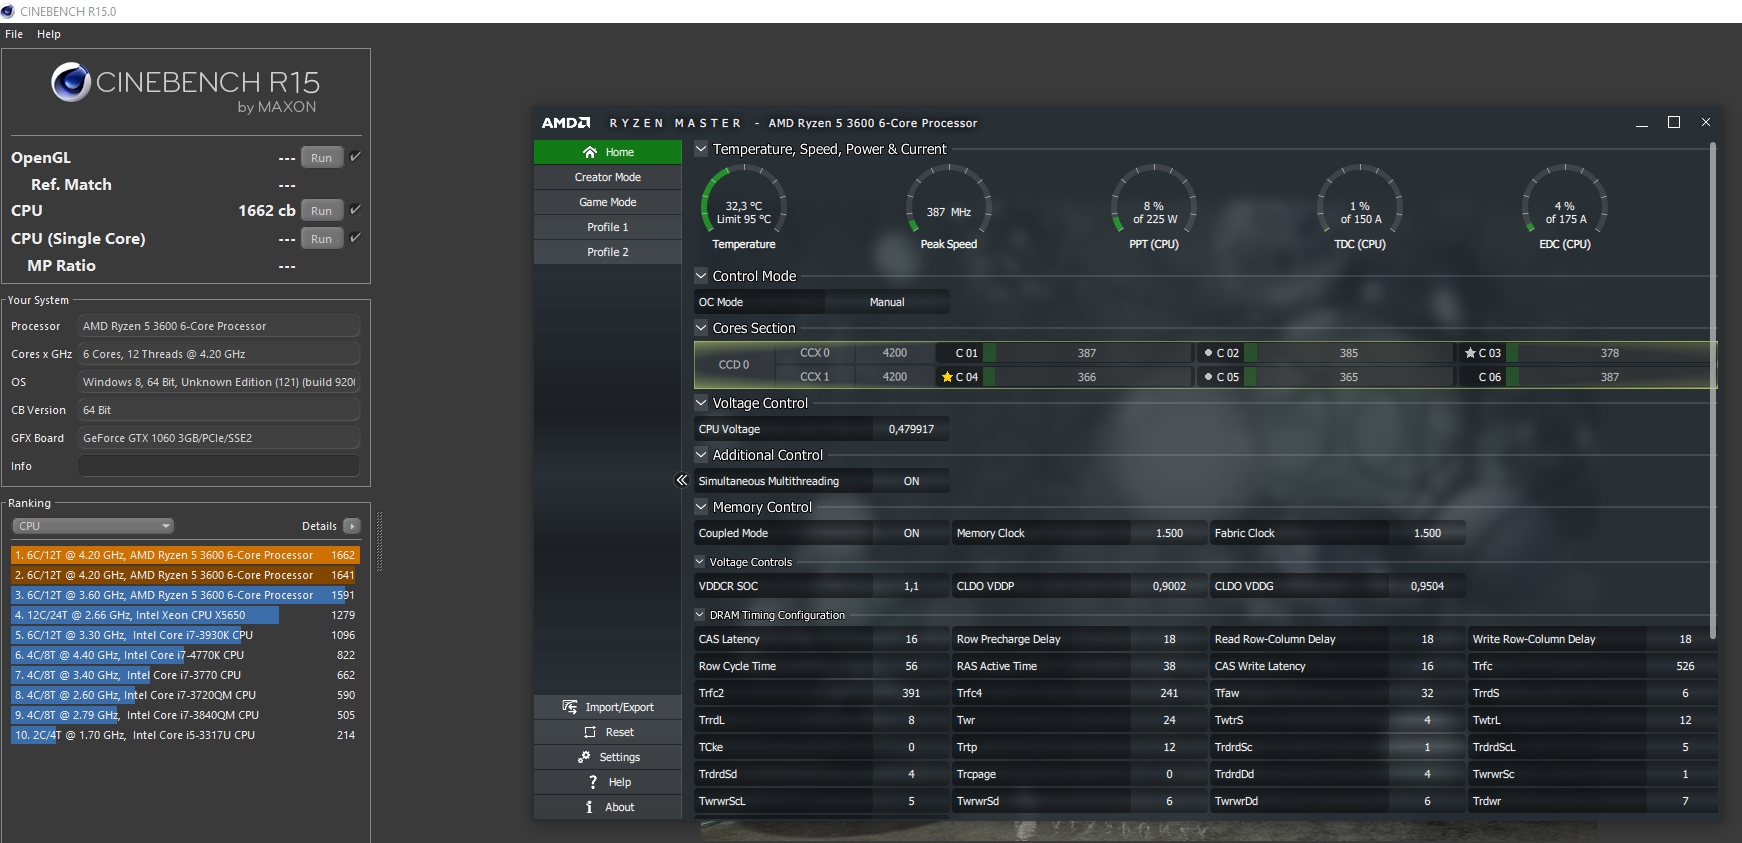The width and height of the screenshot is (1742, 843).
Task: Collapse DRAM Timing Configuration subsection
Action: coord(700,615)
